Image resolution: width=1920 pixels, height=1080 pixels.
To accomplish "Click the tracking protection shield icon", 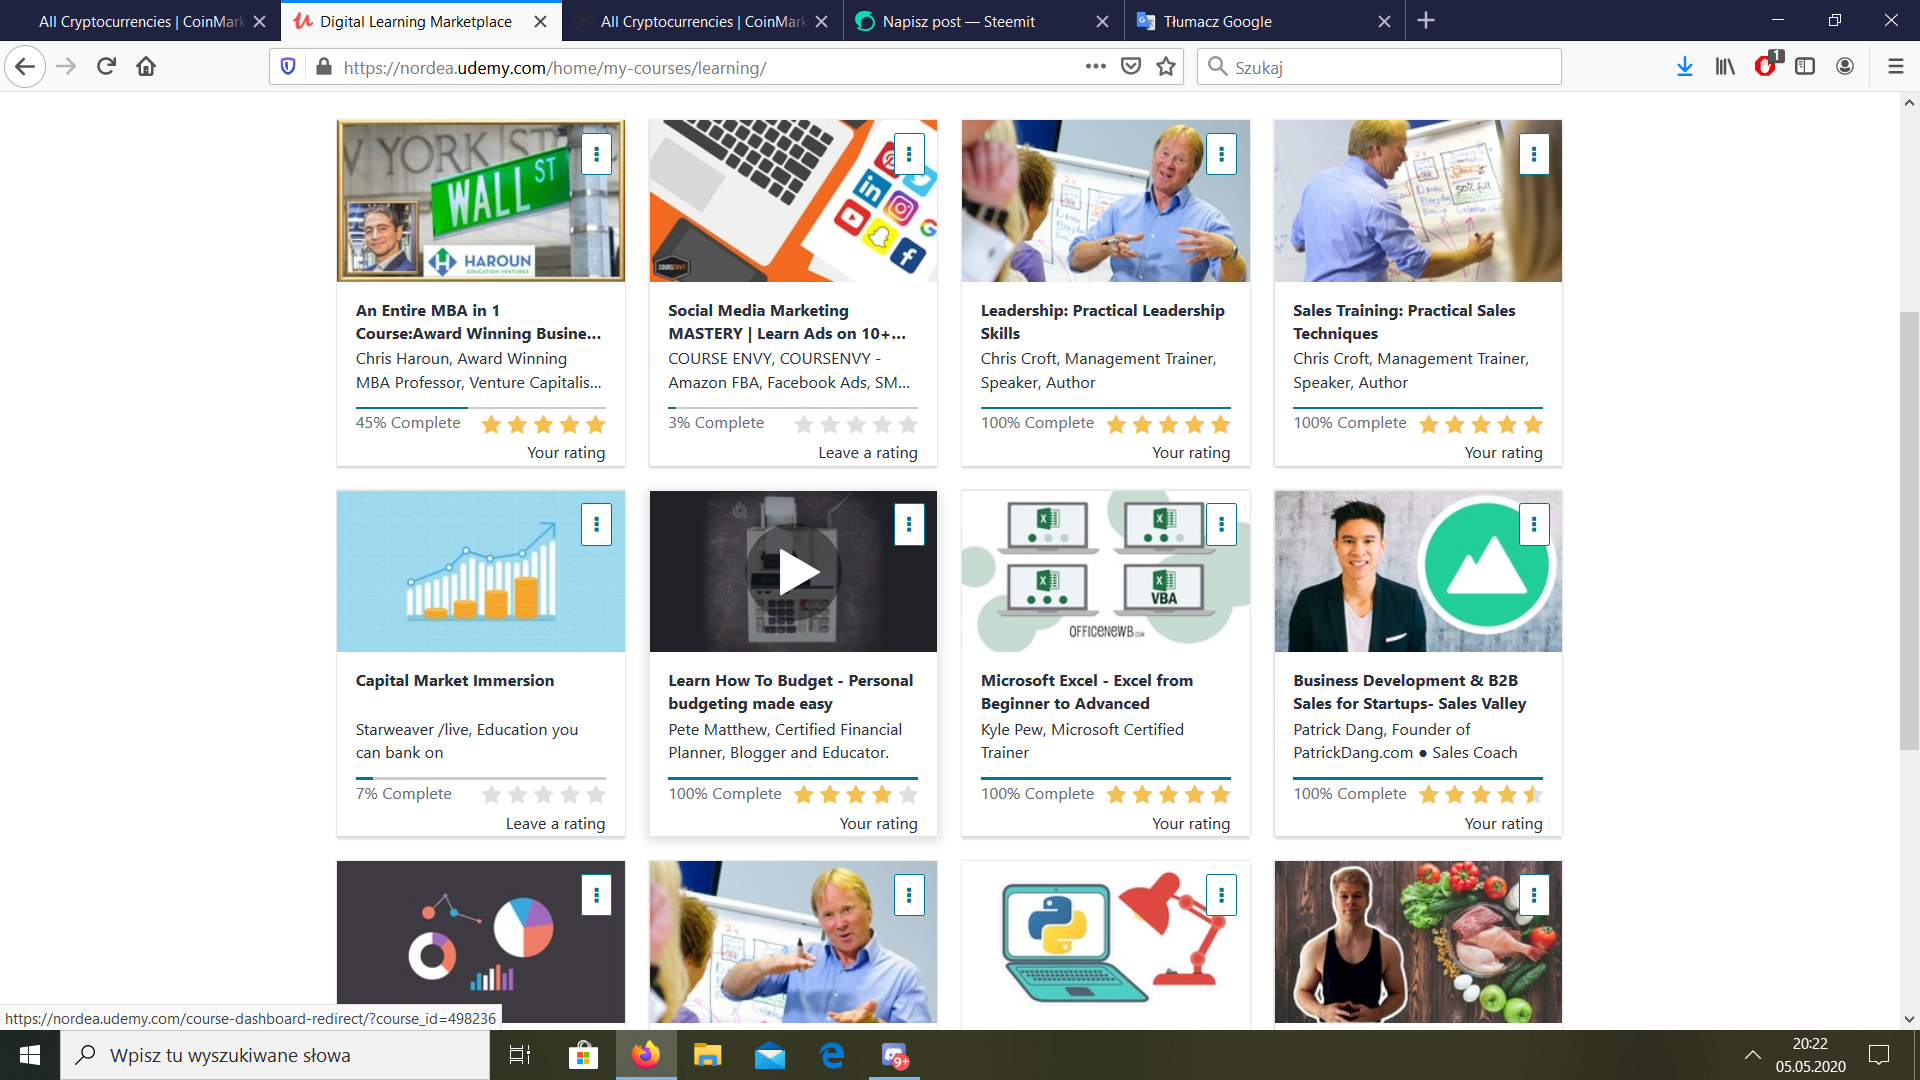I will (288, 67).
